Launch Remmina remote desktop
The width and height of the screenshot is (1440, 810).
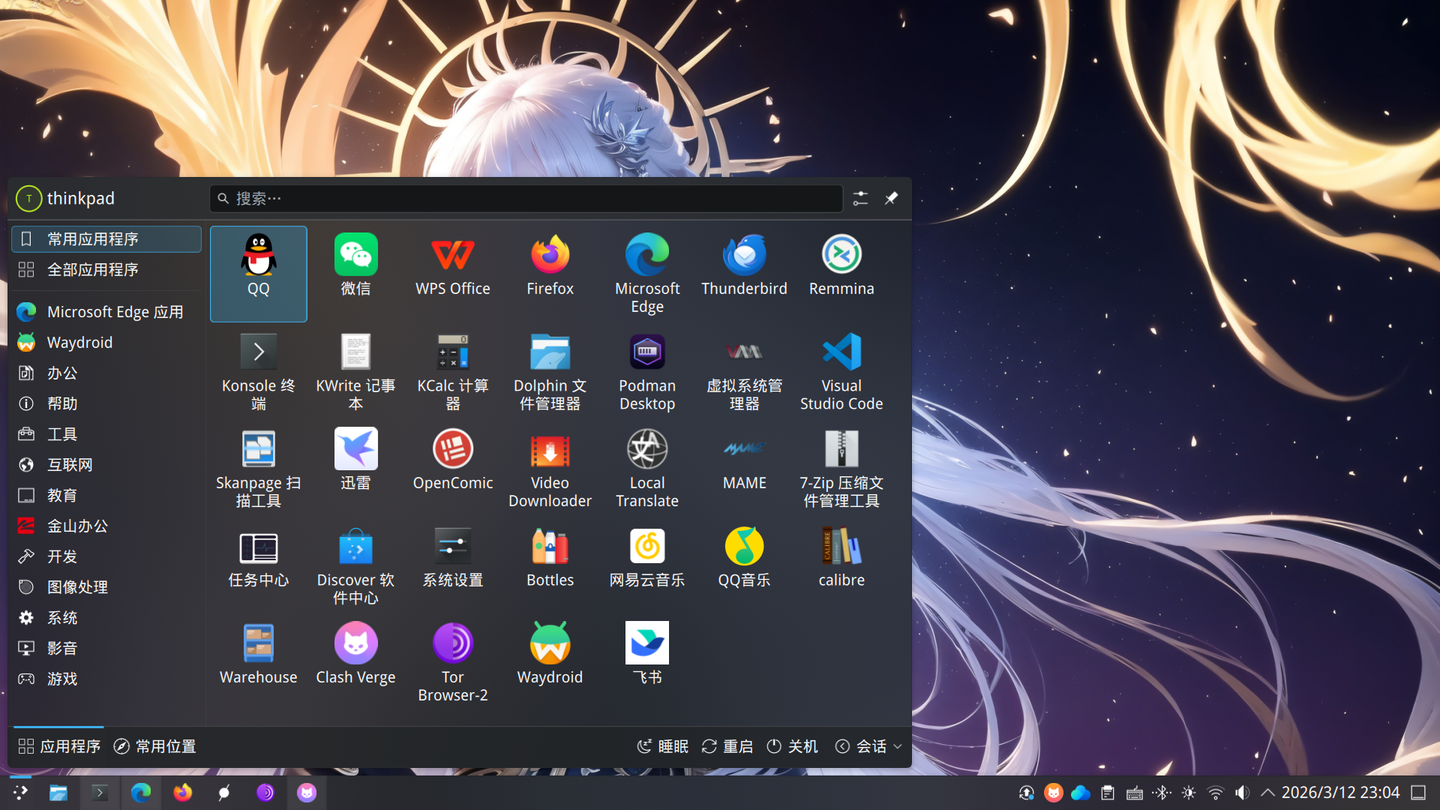[x=841, y=274]
